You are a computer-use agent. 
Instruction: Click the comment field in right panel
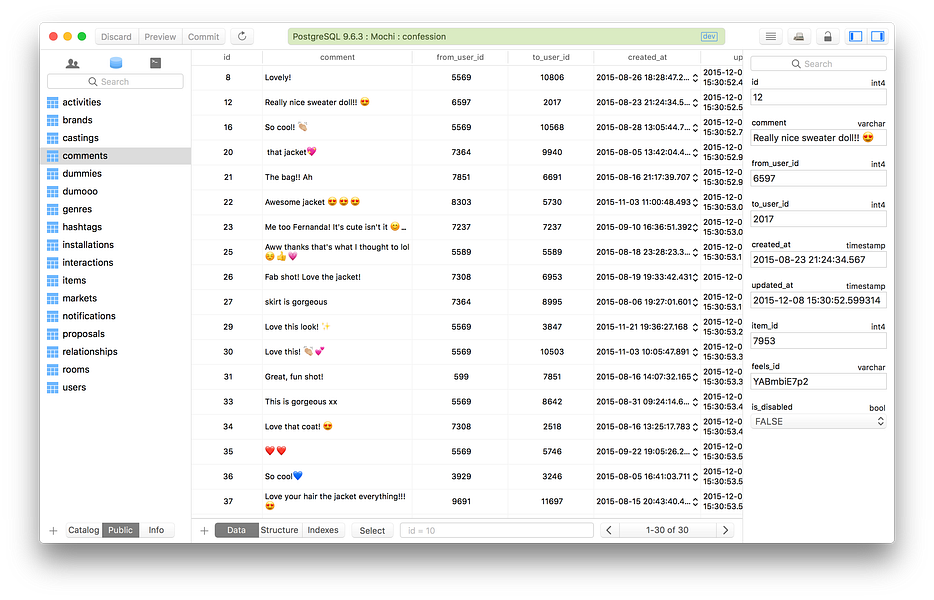[818, 138]
